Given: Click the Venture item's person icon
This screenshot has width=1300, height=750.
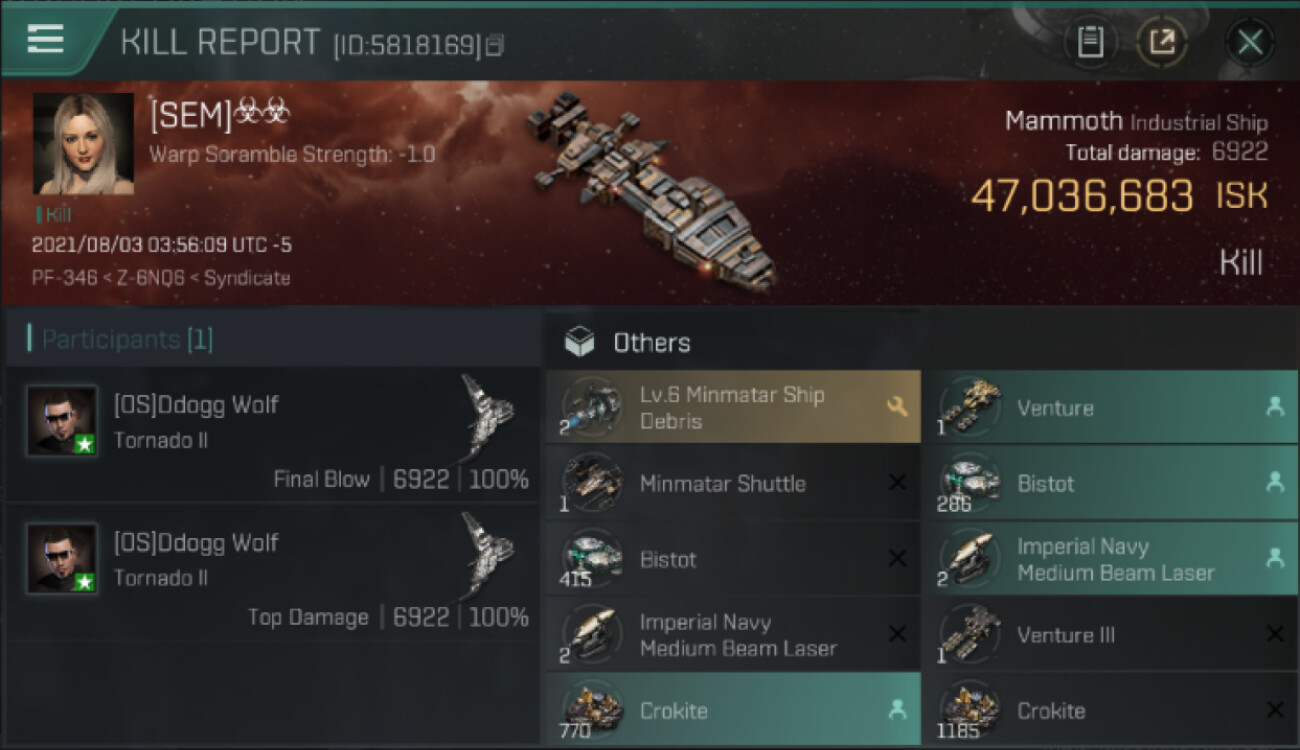Looking at the screenshot, I should pyautogui.click(x=1274, y=406).
